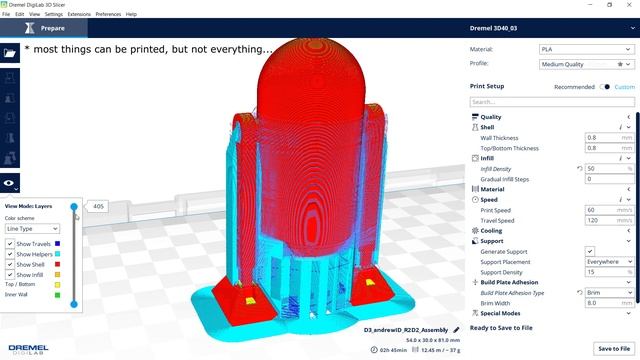The image size is (640, 360).
Task: Open the view mode eye icon
Action: pos(9,183)
